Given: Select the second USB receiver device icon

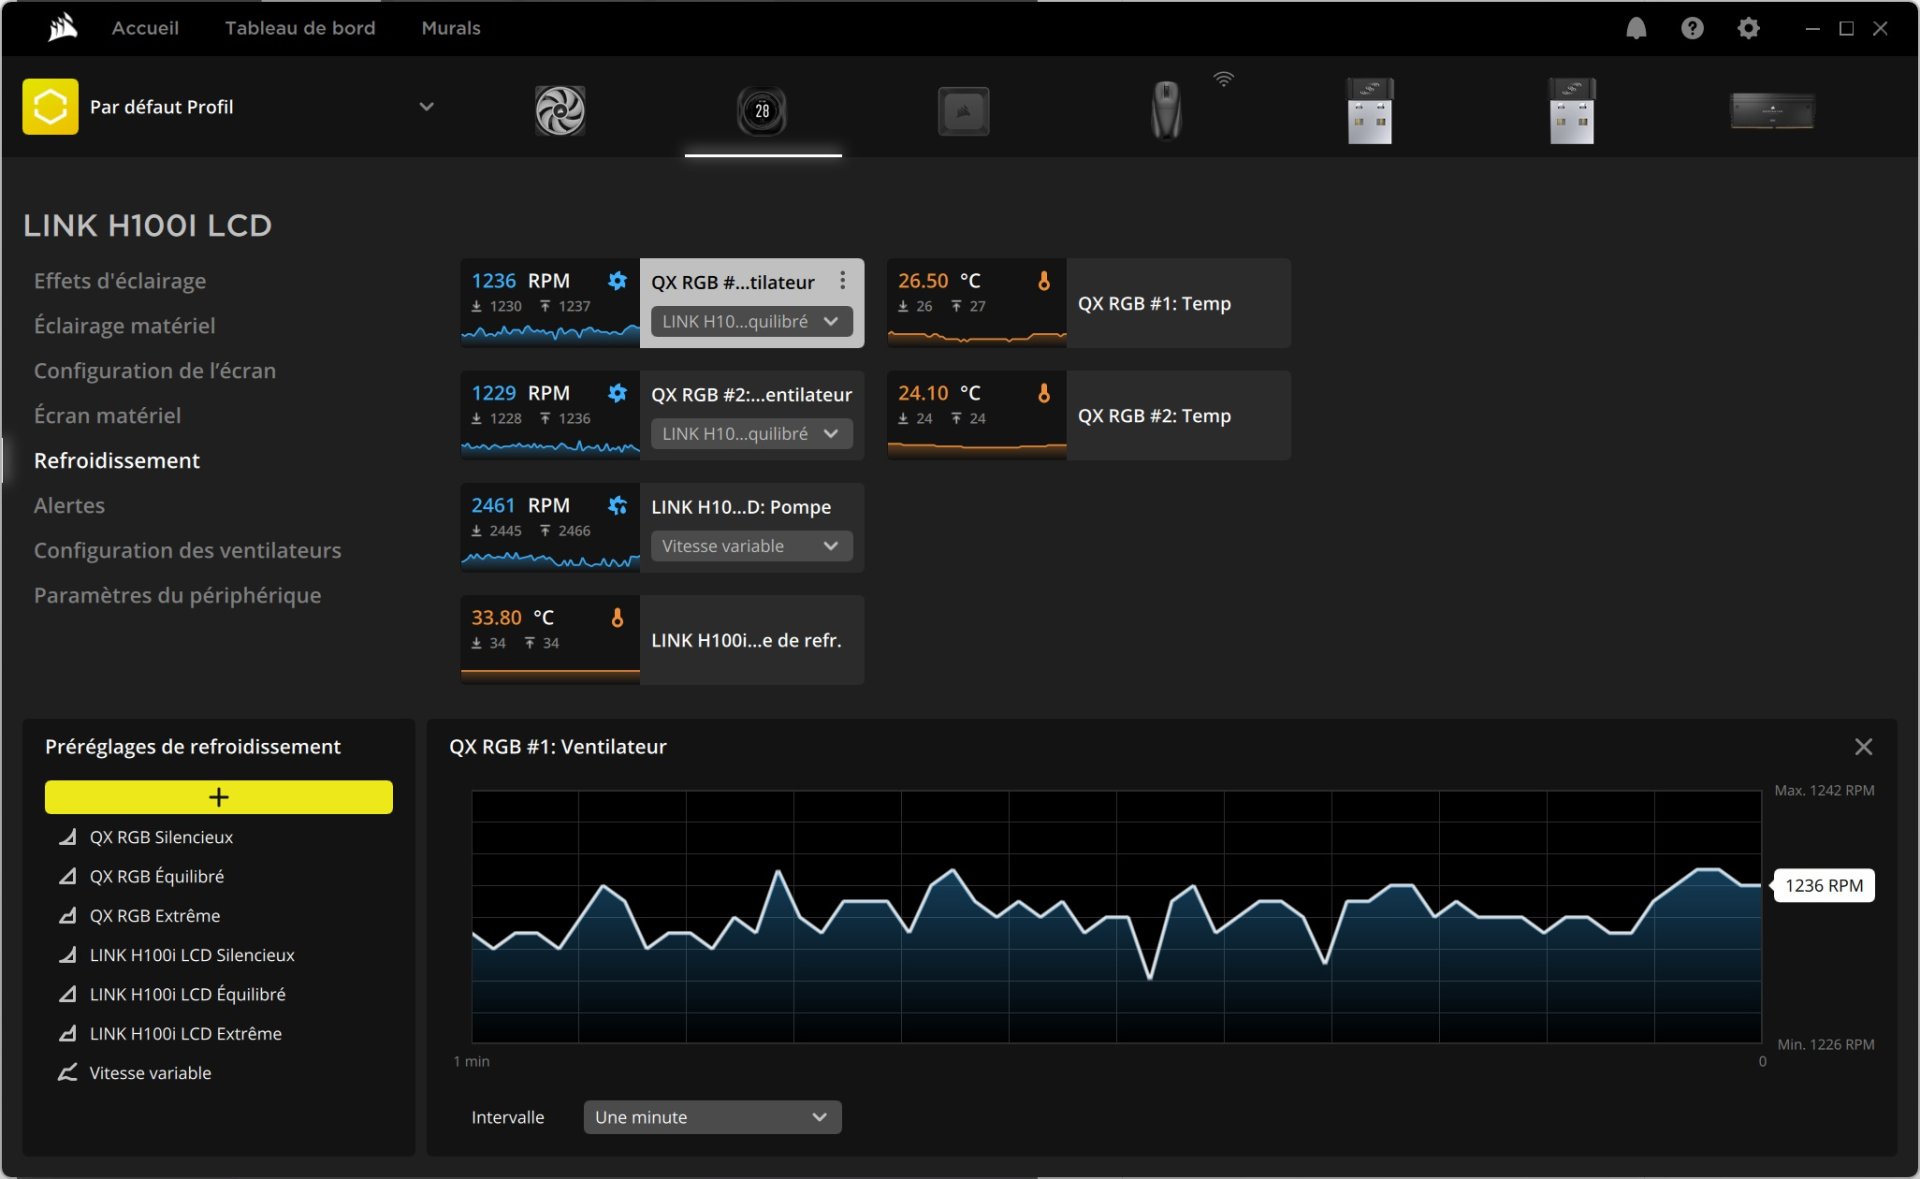Looking at the screenshot, I should [x=1572, y=110].
